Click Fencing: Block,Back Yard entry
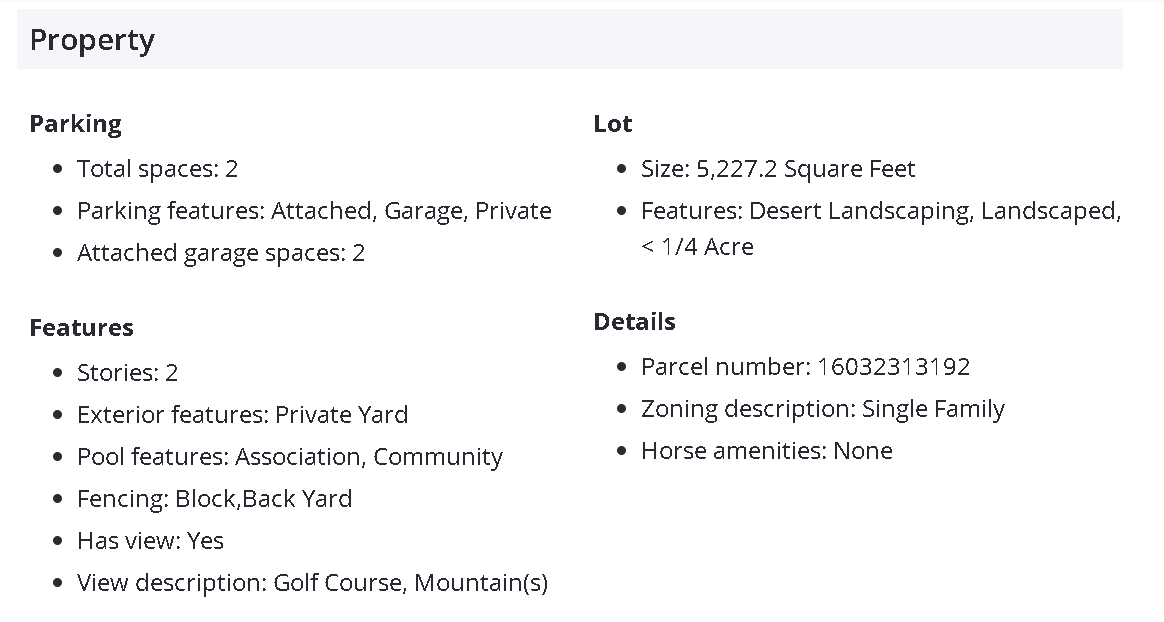 [214, 499]
